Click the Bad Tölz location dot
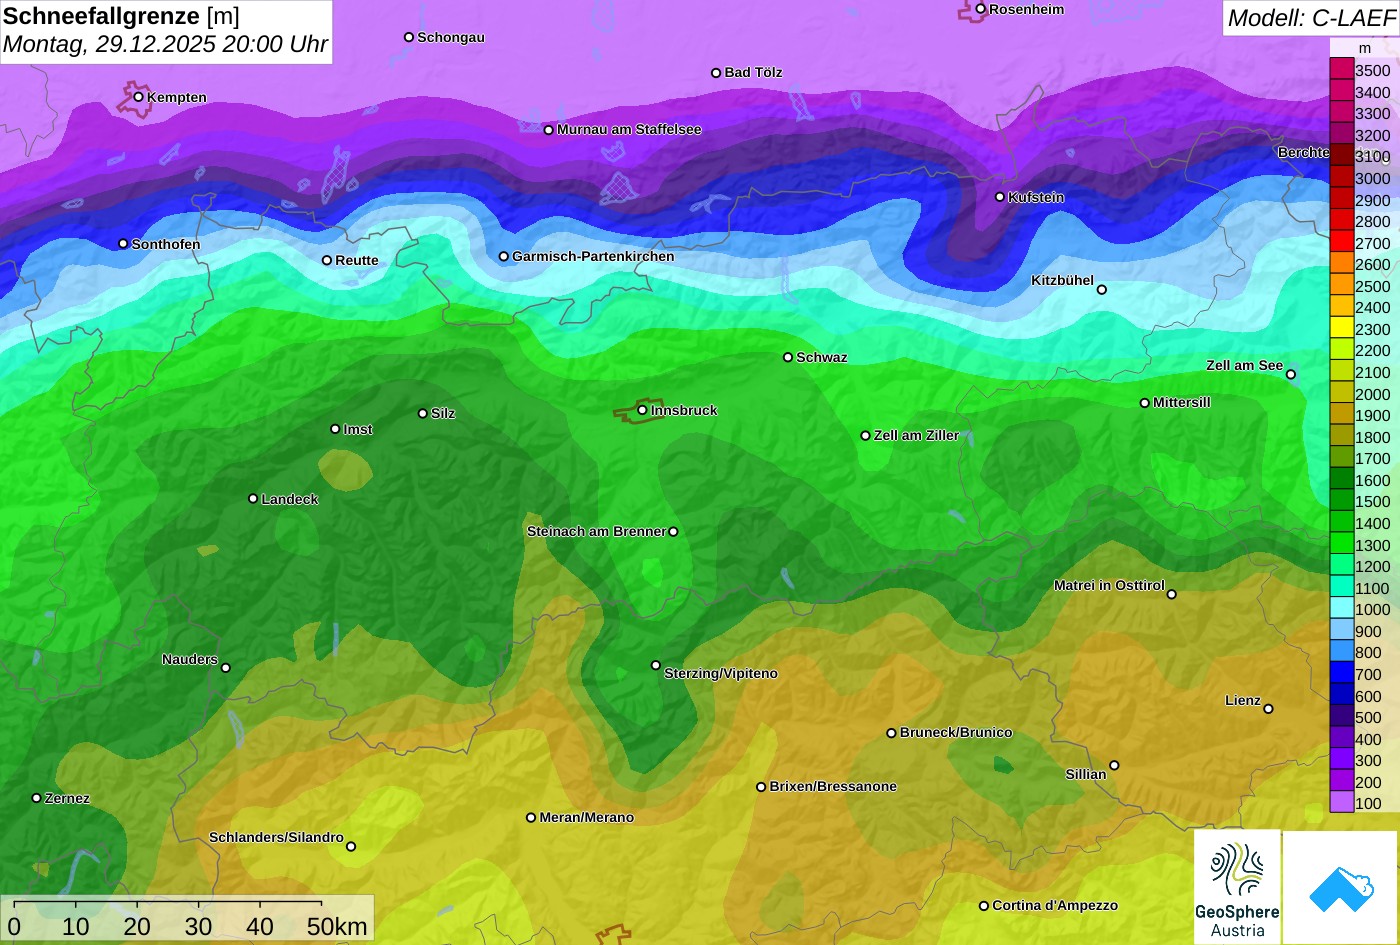 716,73
